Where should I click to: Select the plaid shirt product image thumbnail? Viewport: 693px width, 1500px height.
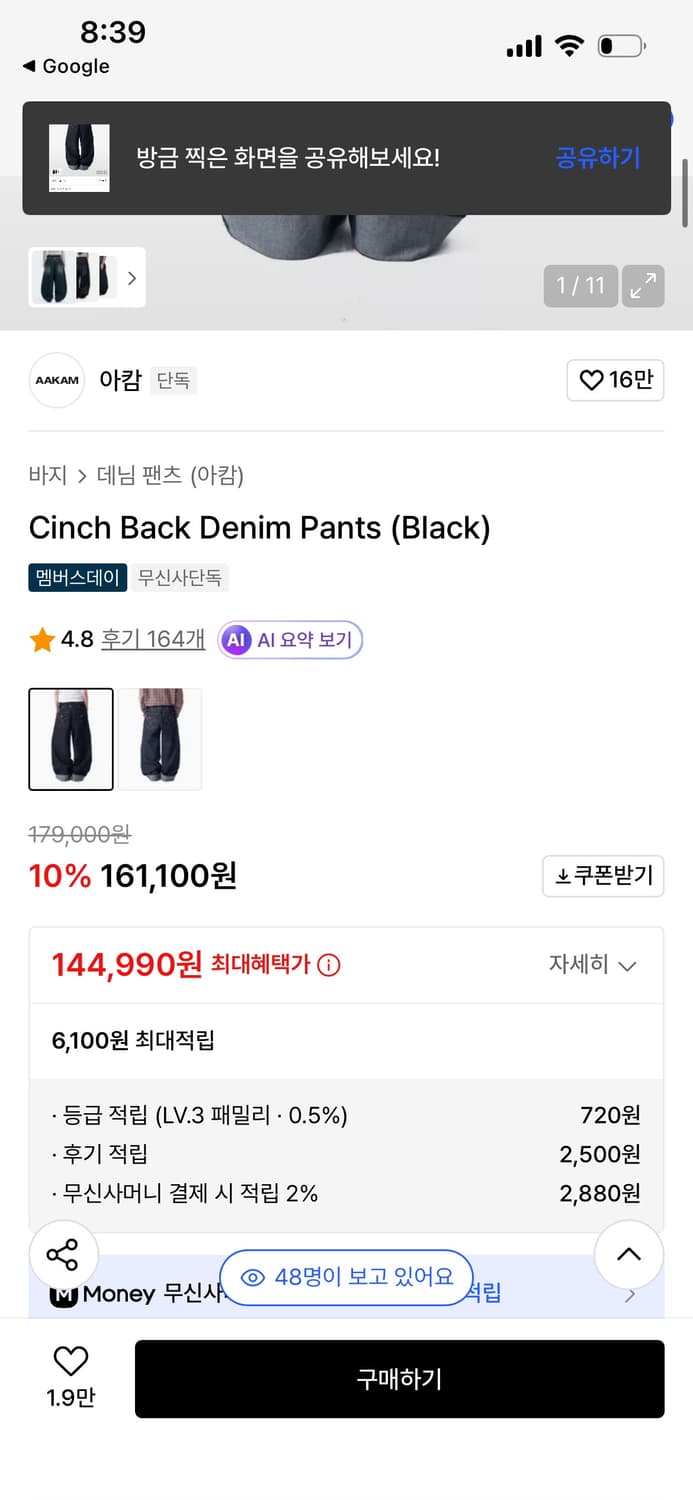[160, 739]
